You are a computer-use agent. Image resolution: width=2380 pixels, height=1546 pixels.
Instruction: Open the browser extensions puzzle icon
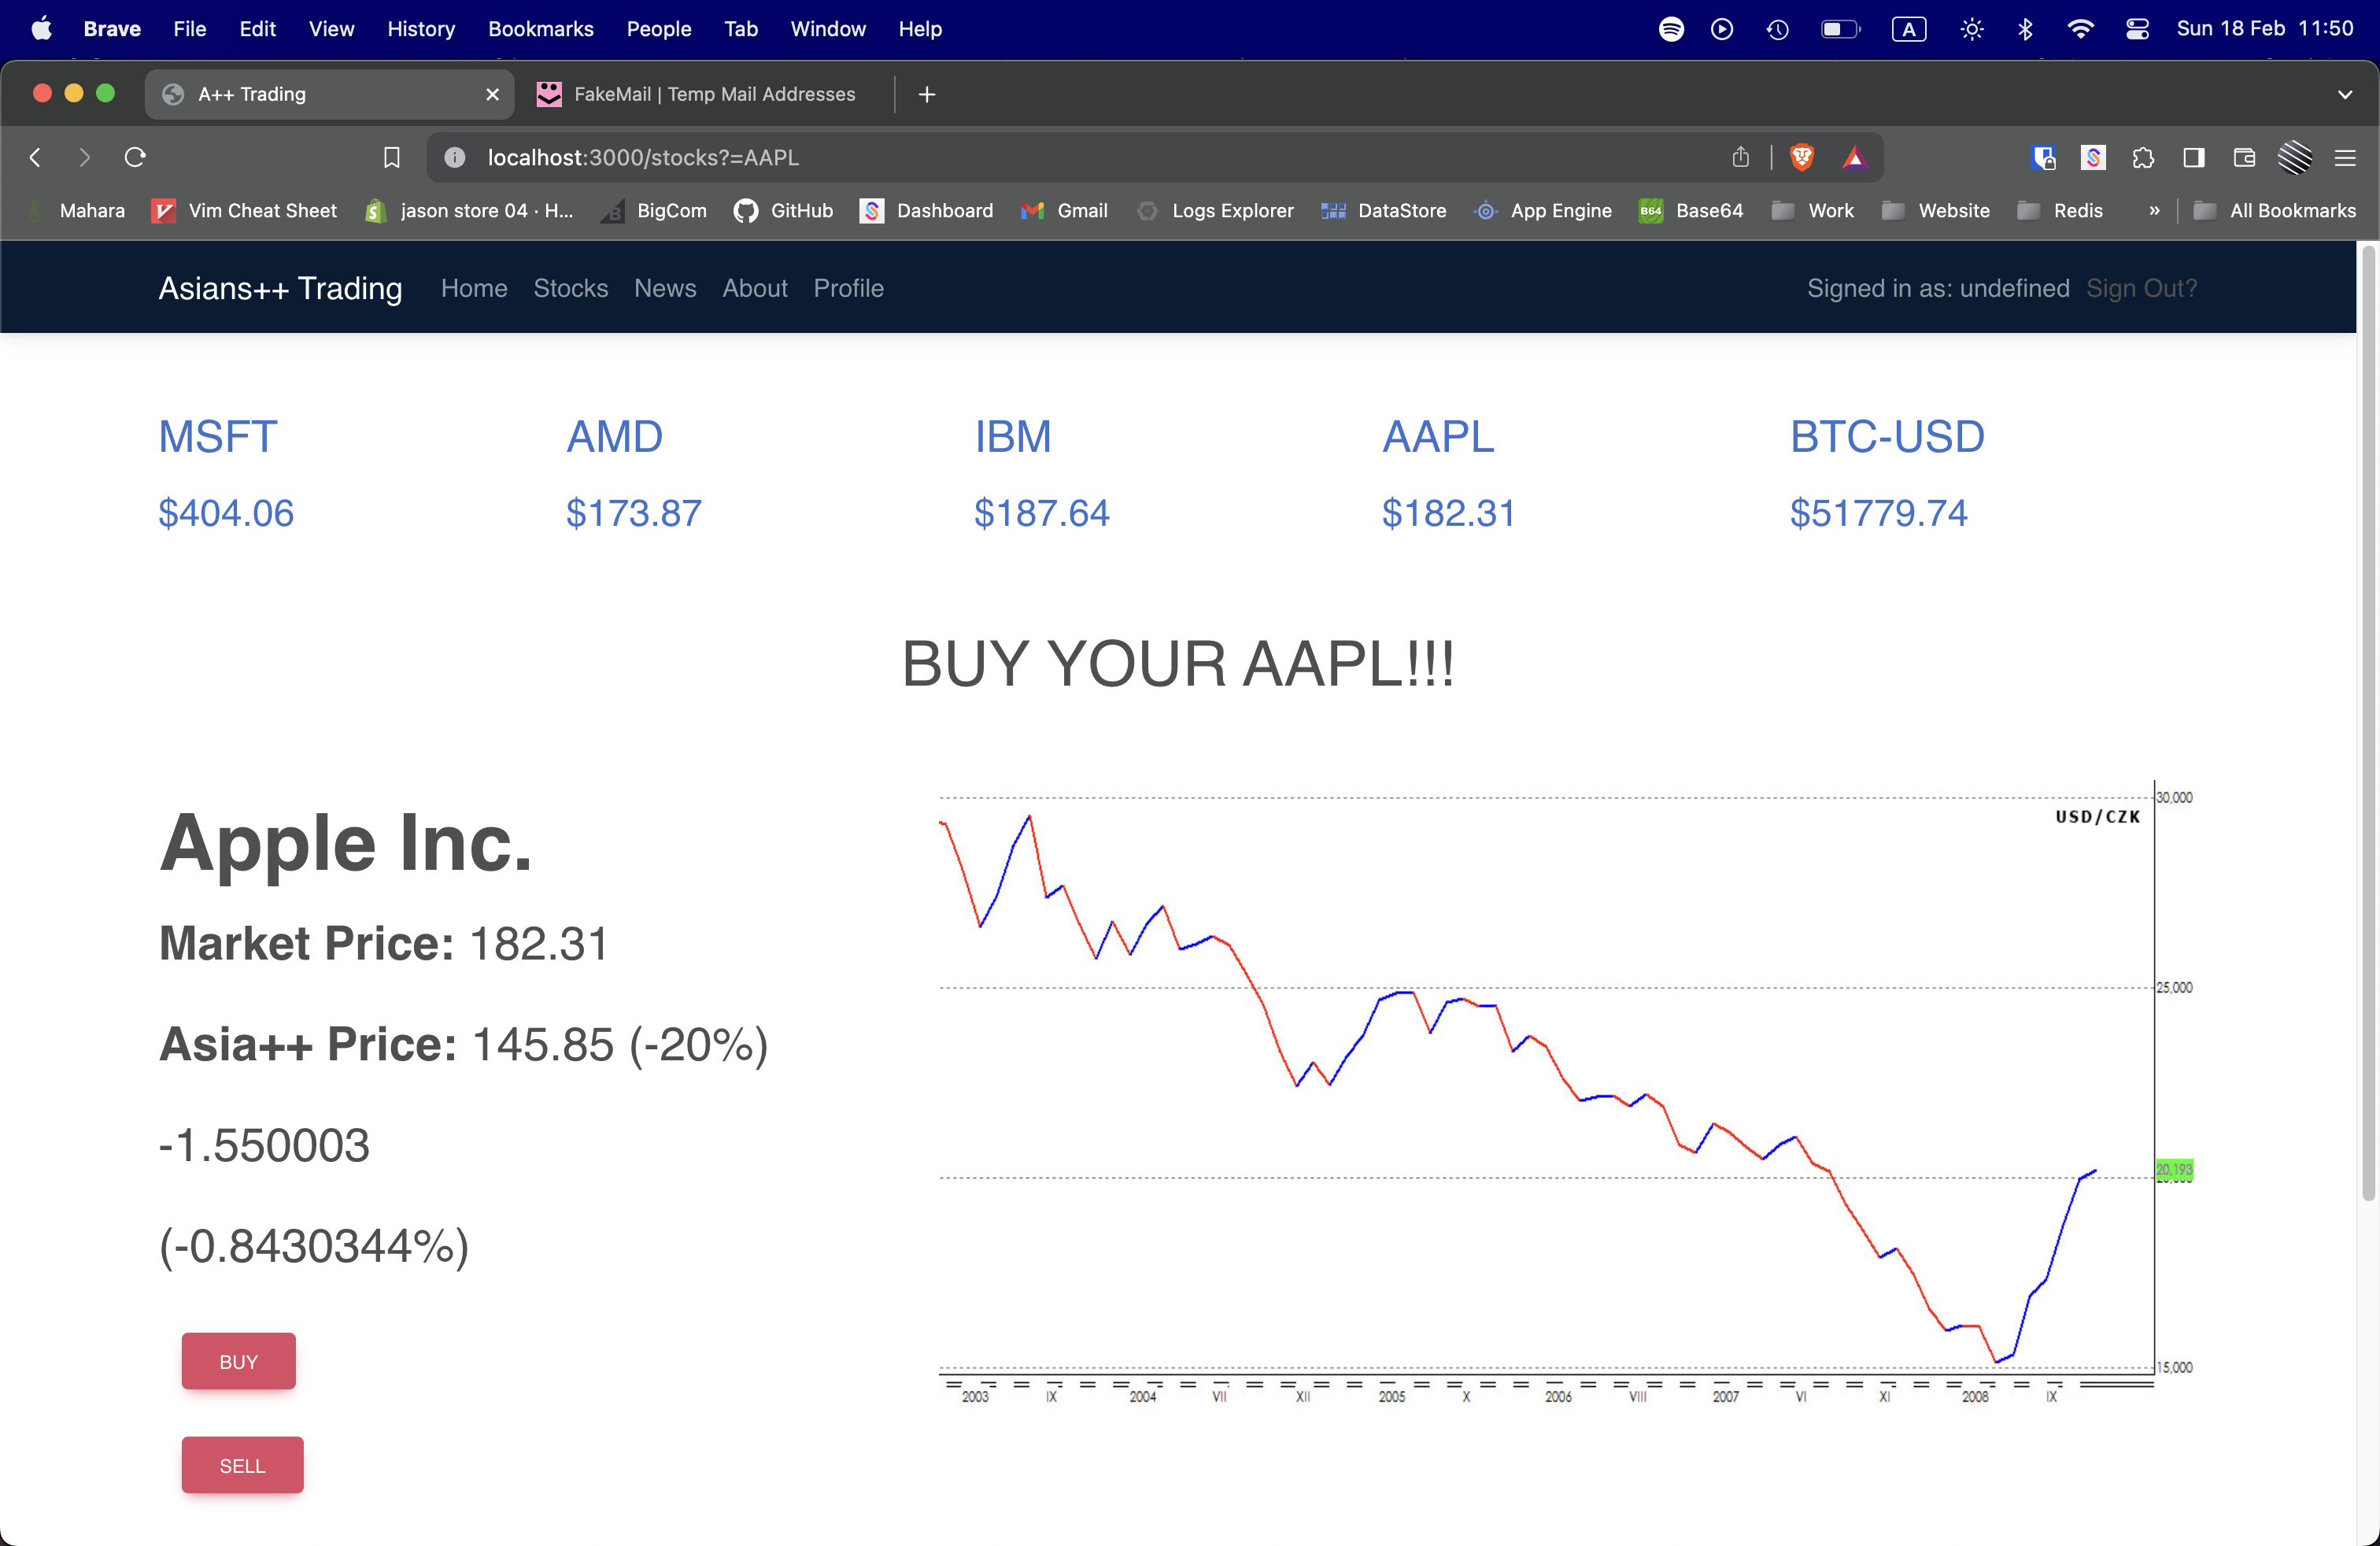(2142, 157)
